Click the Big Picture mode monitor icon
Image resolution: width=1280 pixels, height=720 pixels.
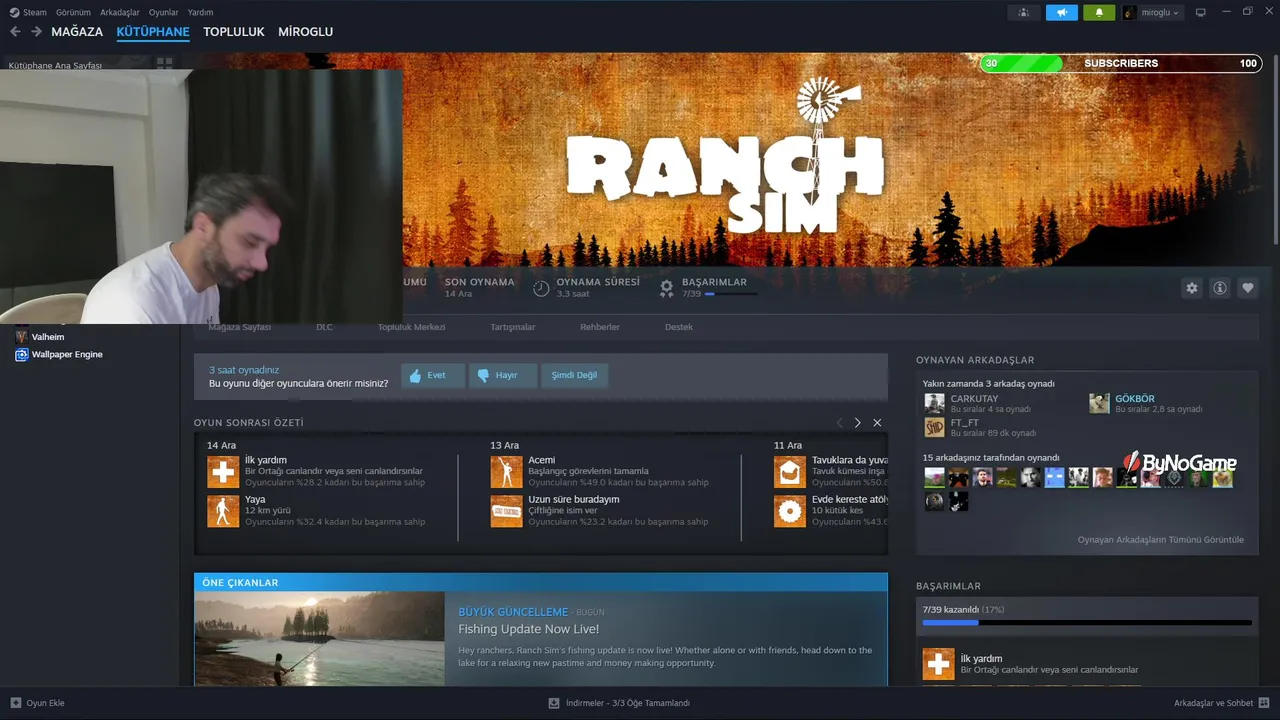click(1201, 12)
